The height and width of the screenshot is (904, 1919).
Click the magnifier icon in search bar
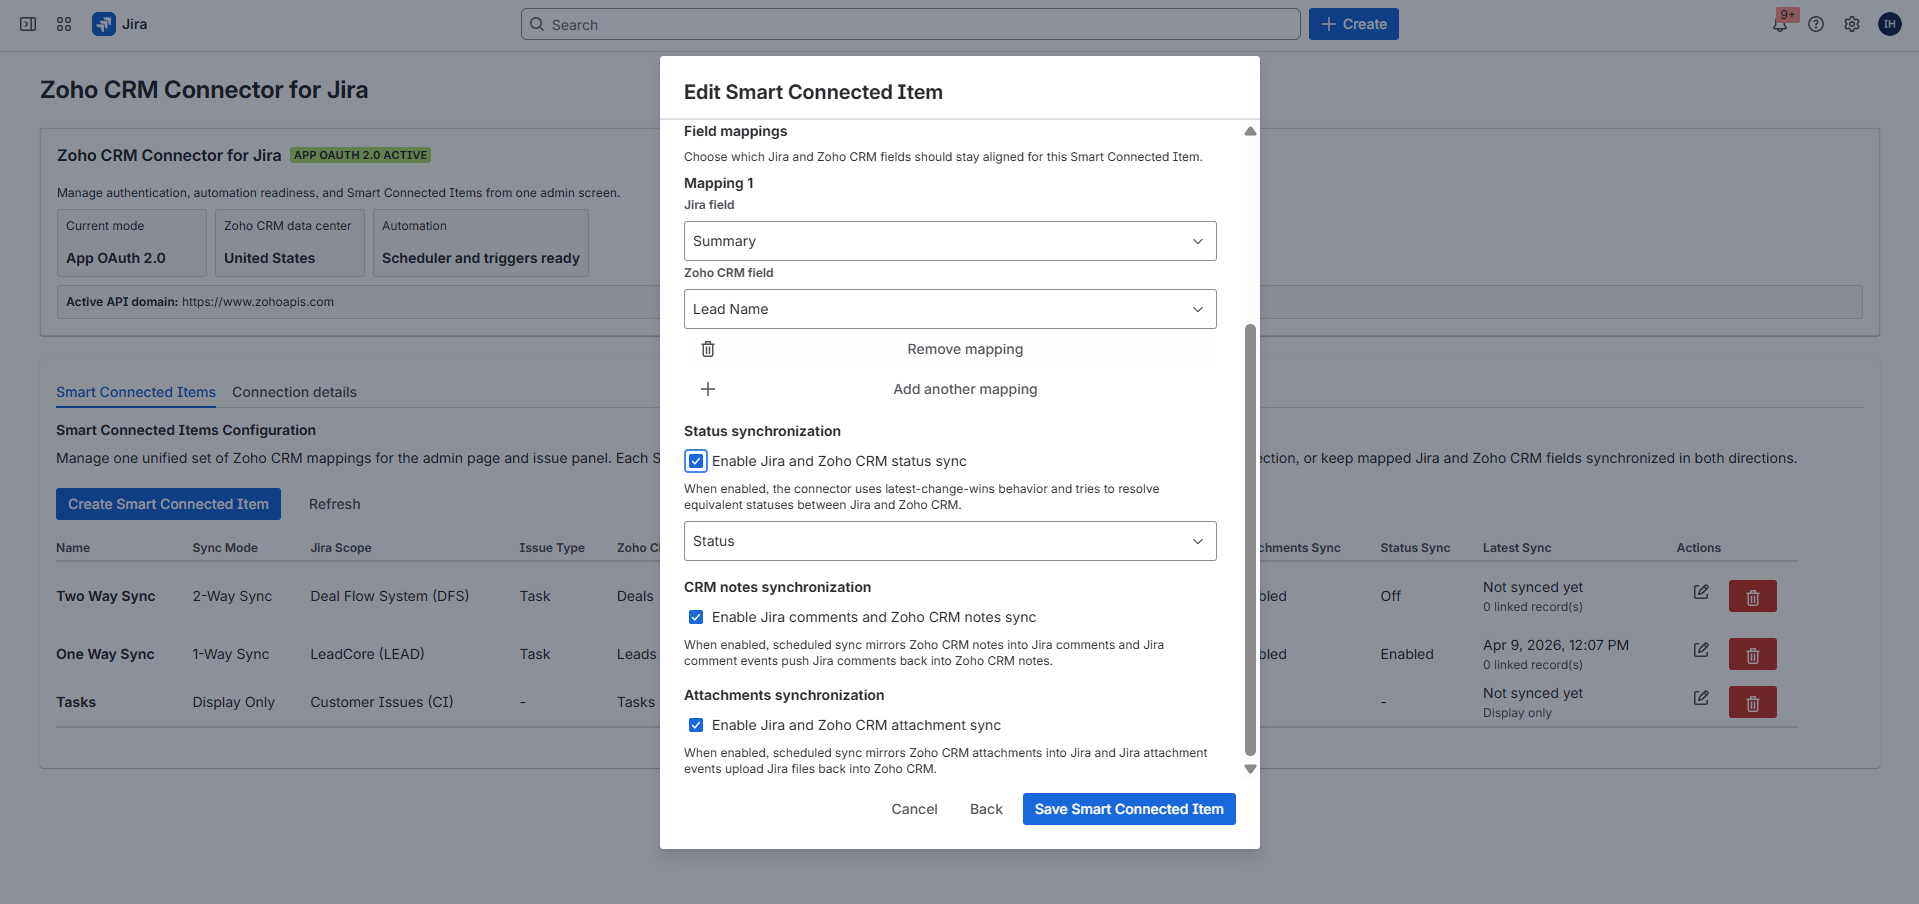(x=537, y=24)
